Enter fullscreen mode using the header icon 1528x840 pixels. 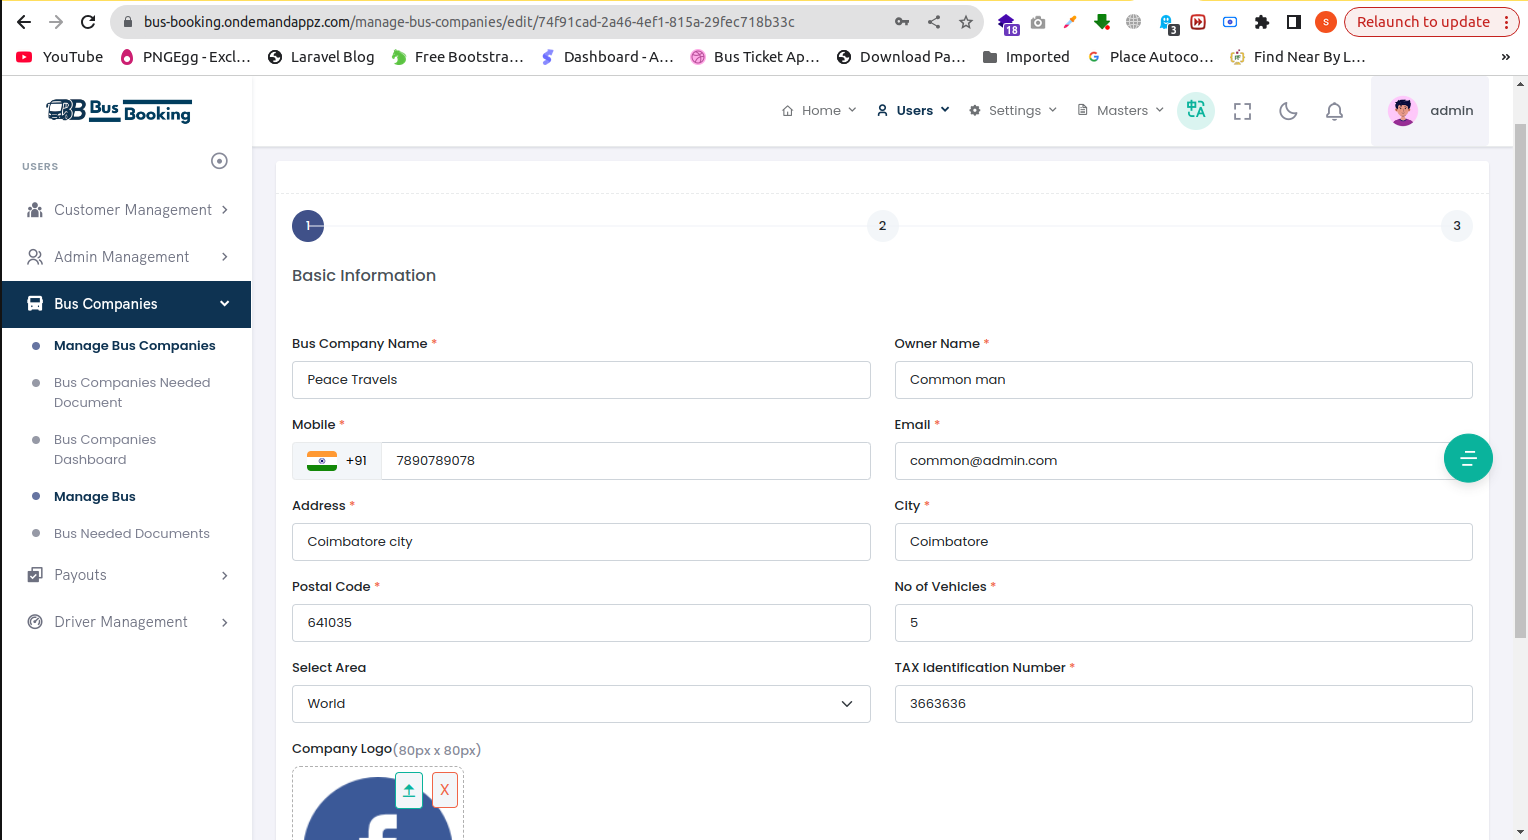[x=1243, y=111]
